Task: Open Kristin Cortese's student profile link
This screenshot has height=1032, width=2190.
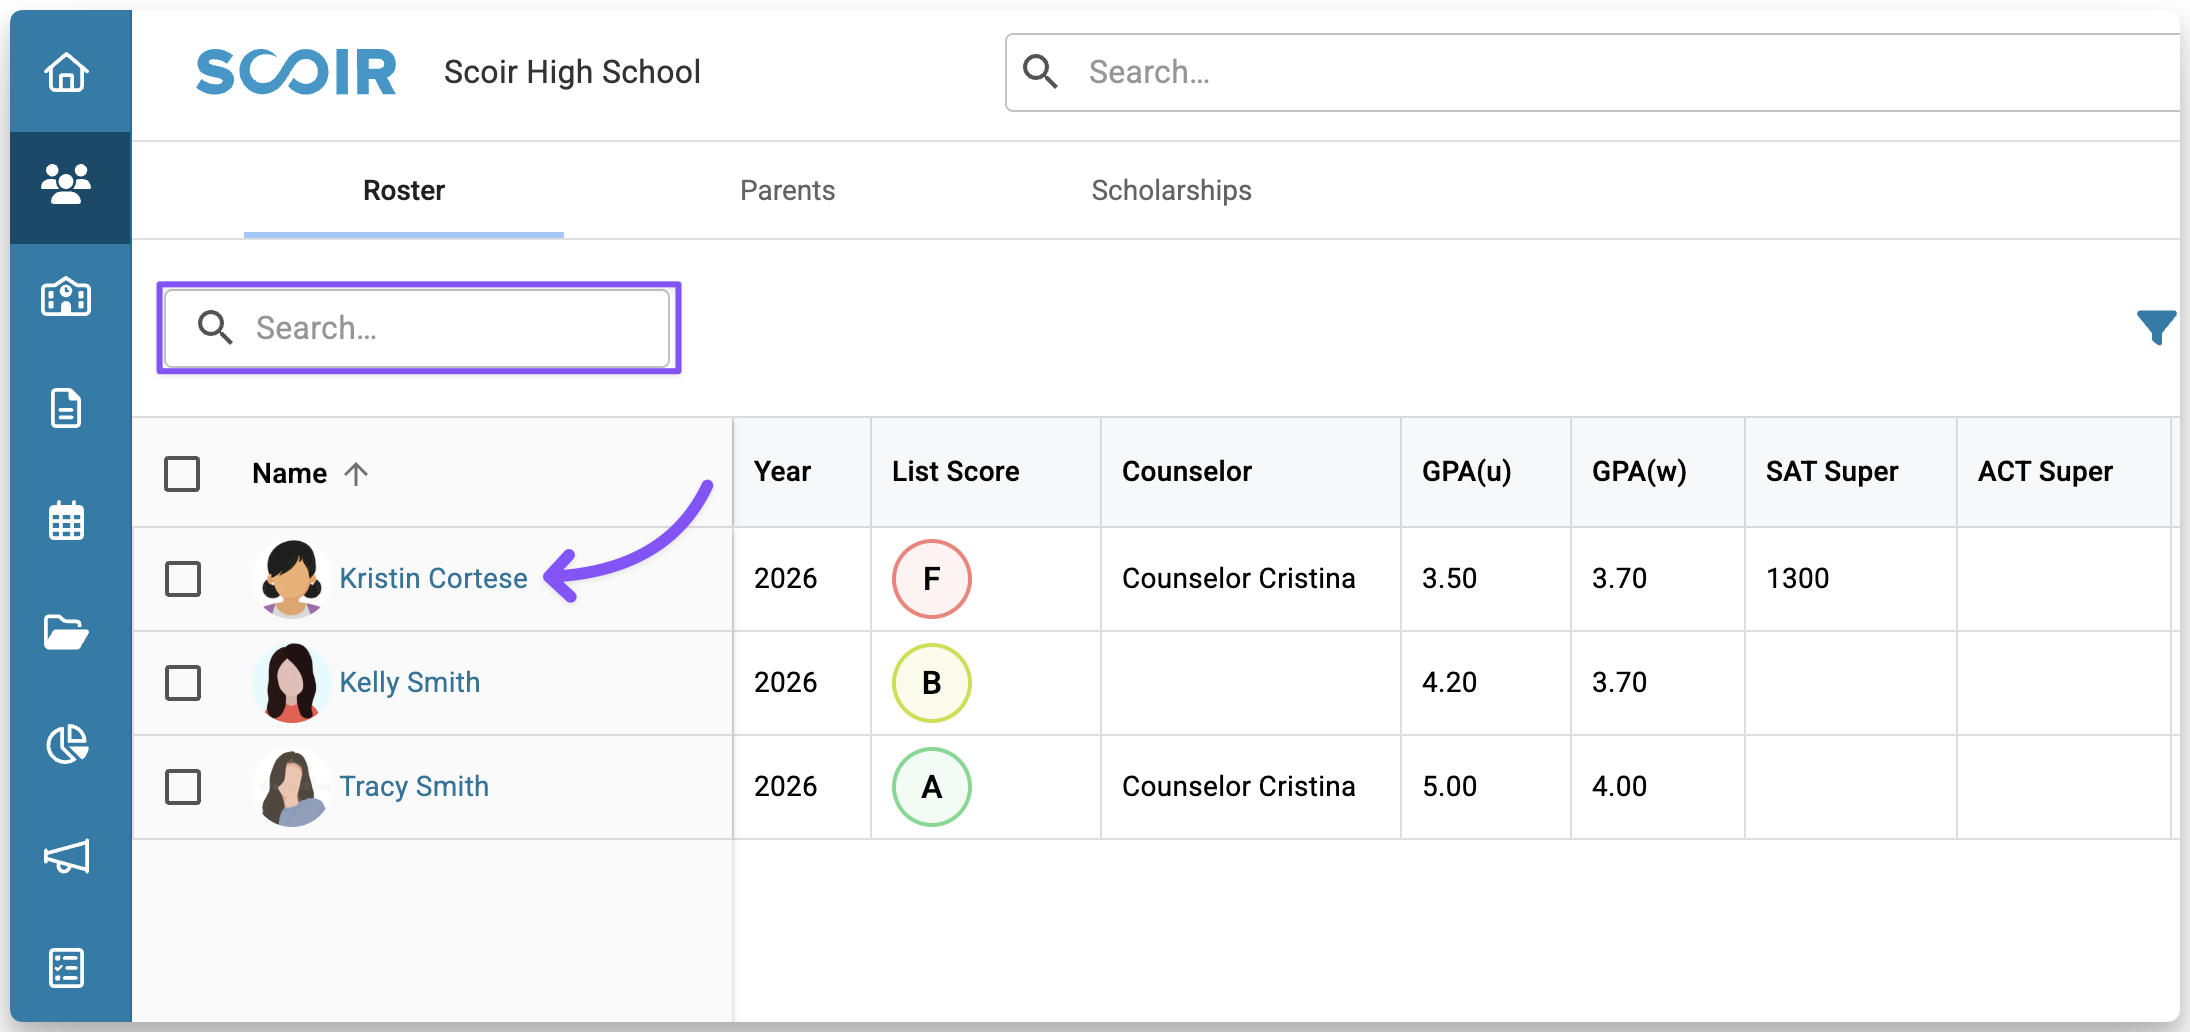Action: (433, 578)
